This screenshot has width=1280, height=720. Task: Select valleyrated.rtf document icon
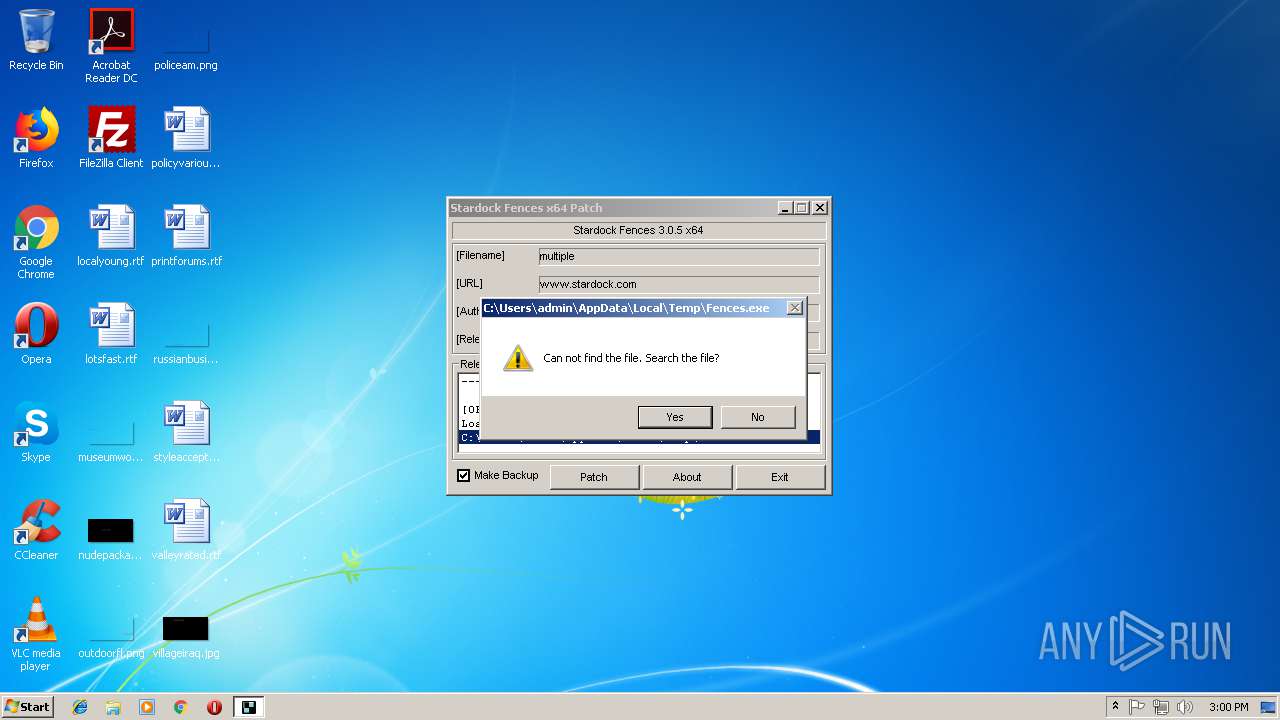click(186, 530)
